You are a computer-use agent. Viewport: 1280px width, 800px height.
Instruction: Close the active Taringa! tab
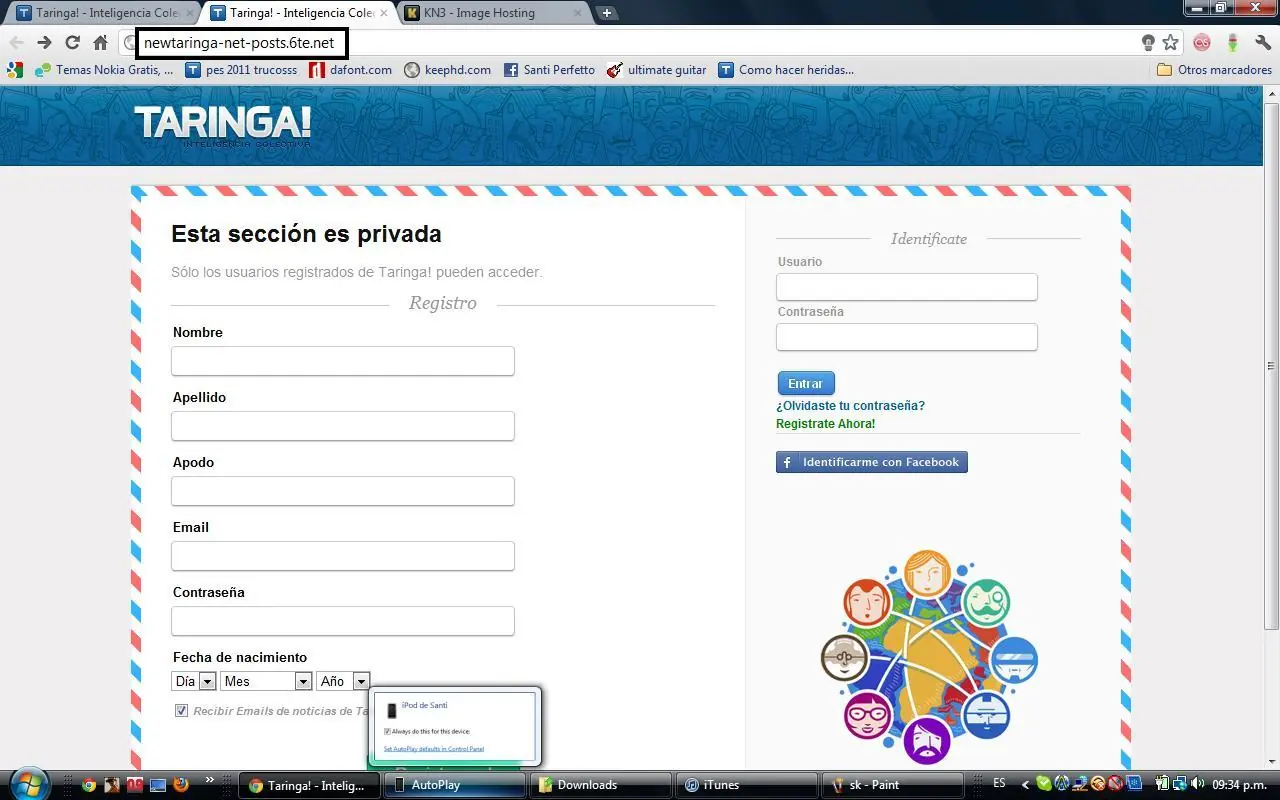click(384, 13)
